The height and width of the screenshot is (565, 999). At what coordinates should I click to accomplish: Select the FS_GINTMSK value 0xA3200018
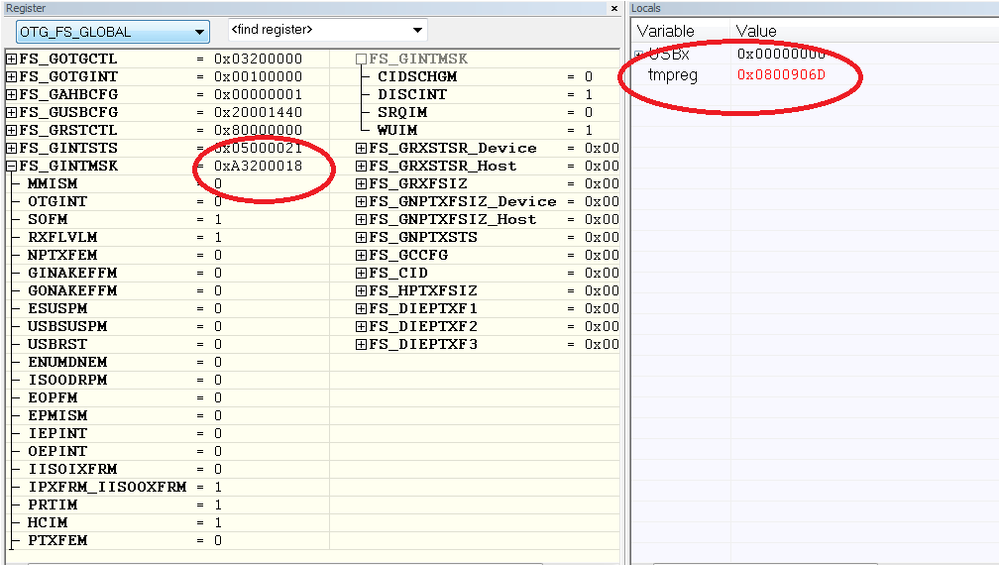pyautogui.click(x=258, y=166)
